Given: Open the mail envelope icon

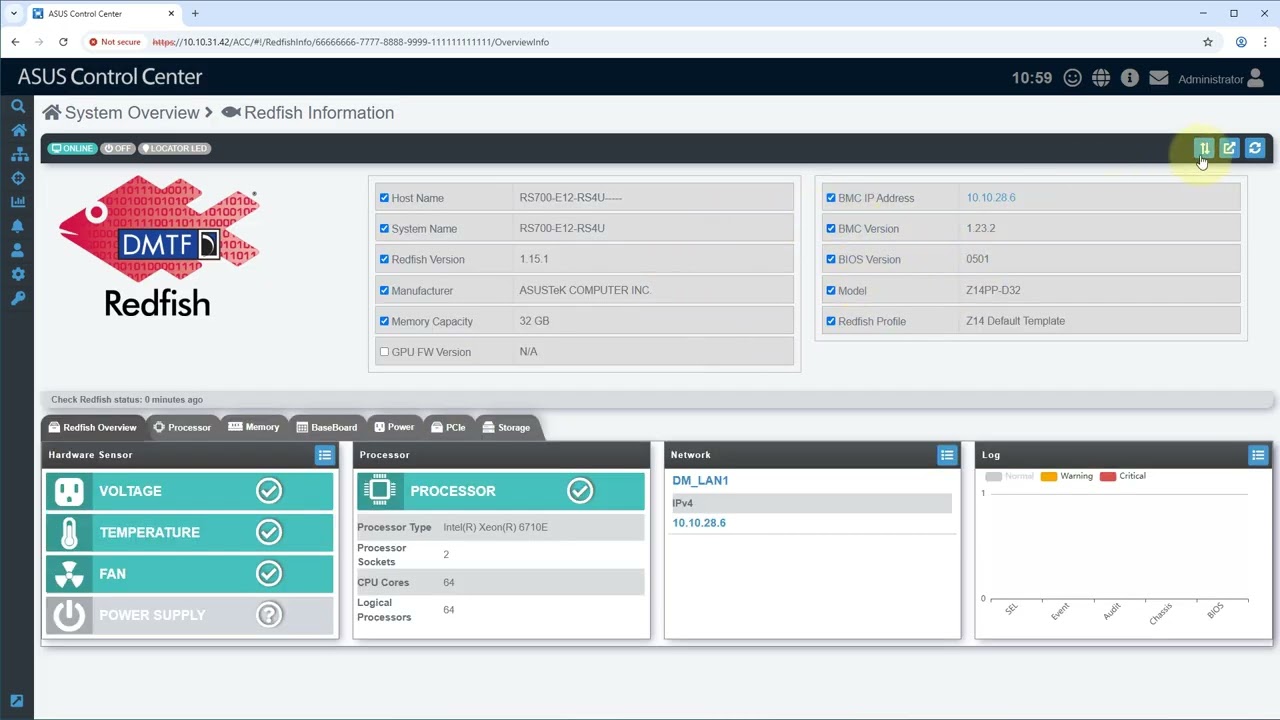Looking at the screenshot, I should (x=1159, y=78).
